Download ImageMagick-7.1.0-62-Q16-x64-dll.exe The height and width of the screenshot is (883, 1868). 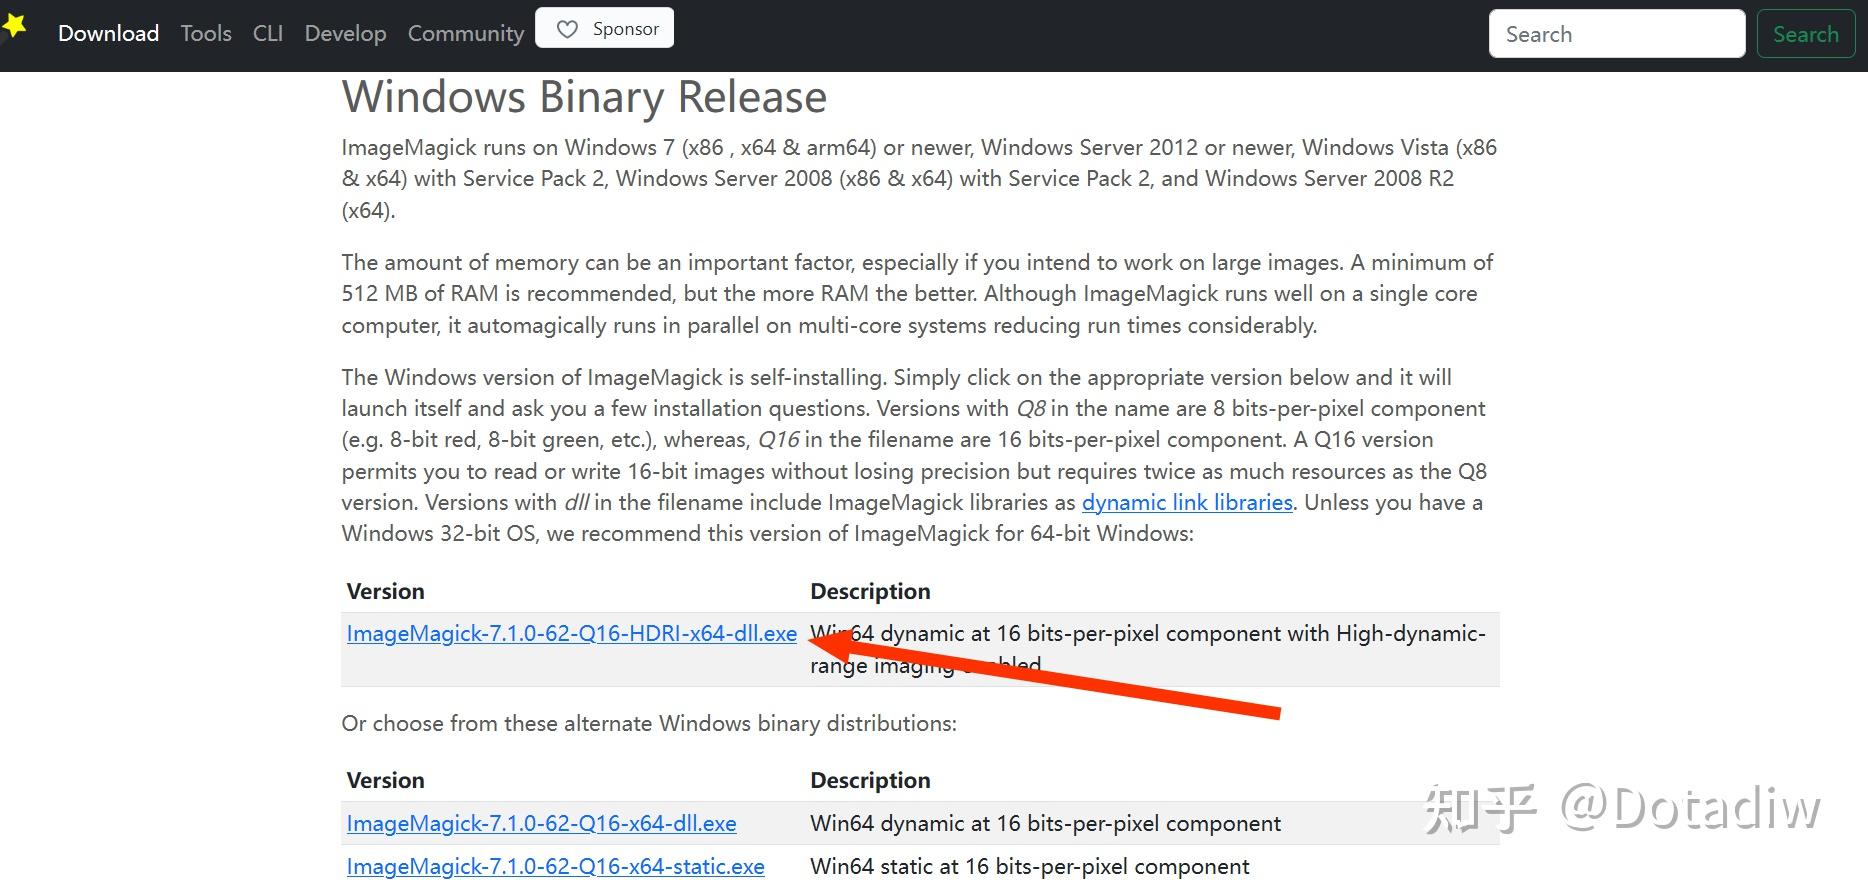click(x=541, y=823)
